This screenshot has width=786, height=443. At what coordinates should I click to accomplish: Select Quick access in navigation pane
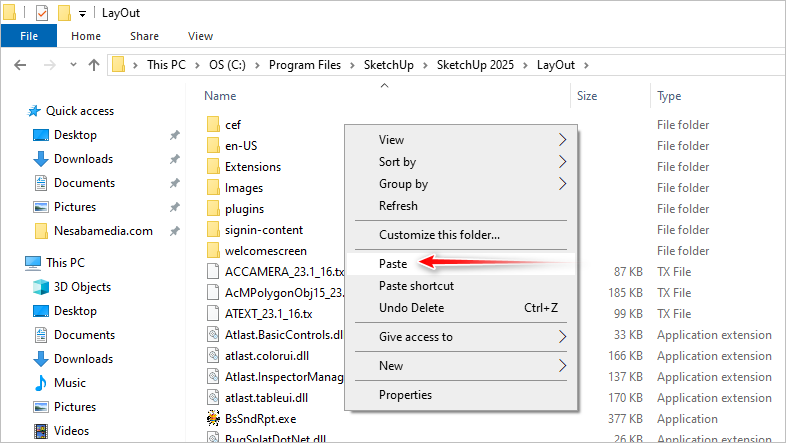point(80,111)
